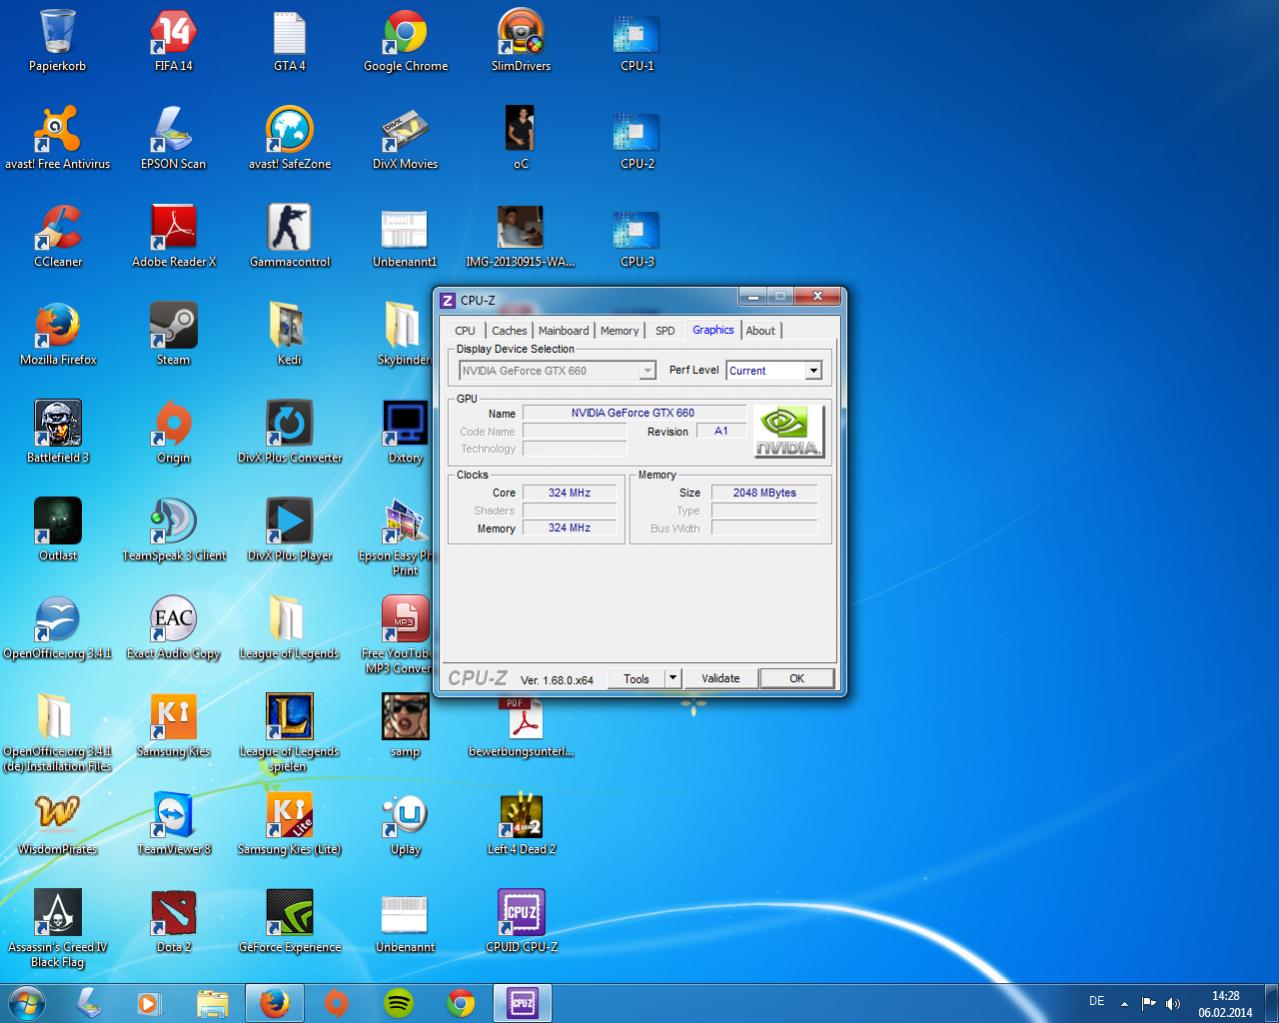The image size is (1279, 1023).
Task: Open TeamSpeak 3 Client shortcut
Action: point(173,531)
